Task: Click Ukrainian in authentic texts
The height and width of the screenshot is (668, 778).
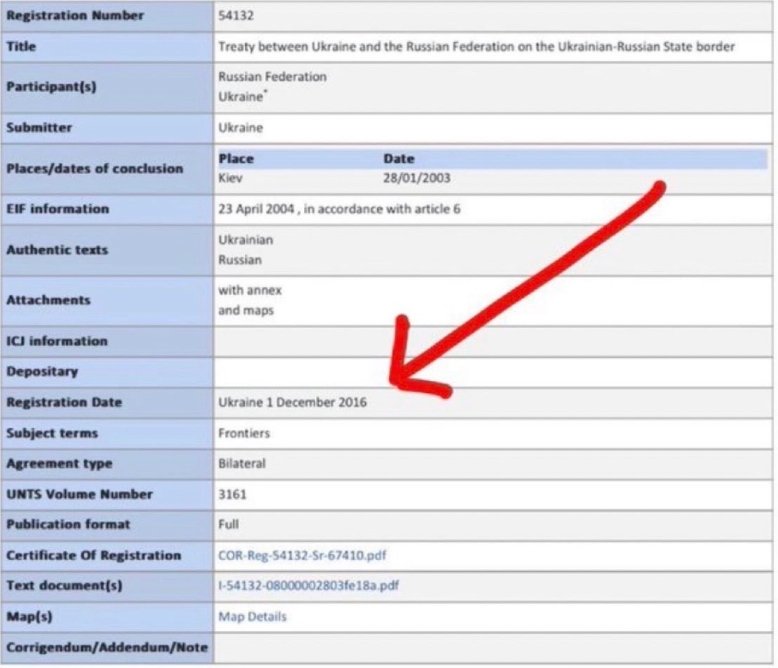Action: pyautogui.click(x=246, y=240)
